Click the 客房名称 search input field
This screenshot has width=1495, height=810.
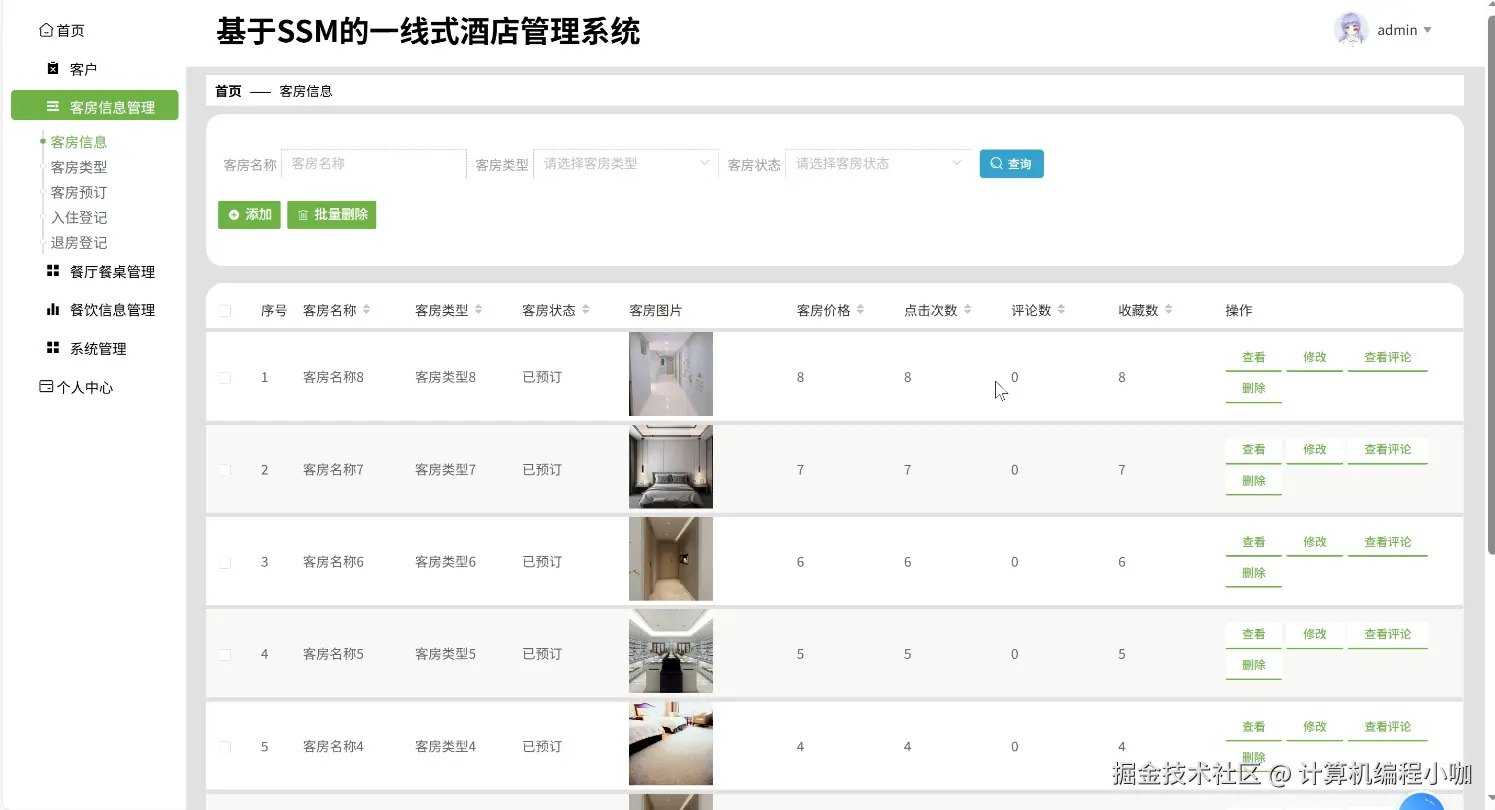(x=373, y=163)
